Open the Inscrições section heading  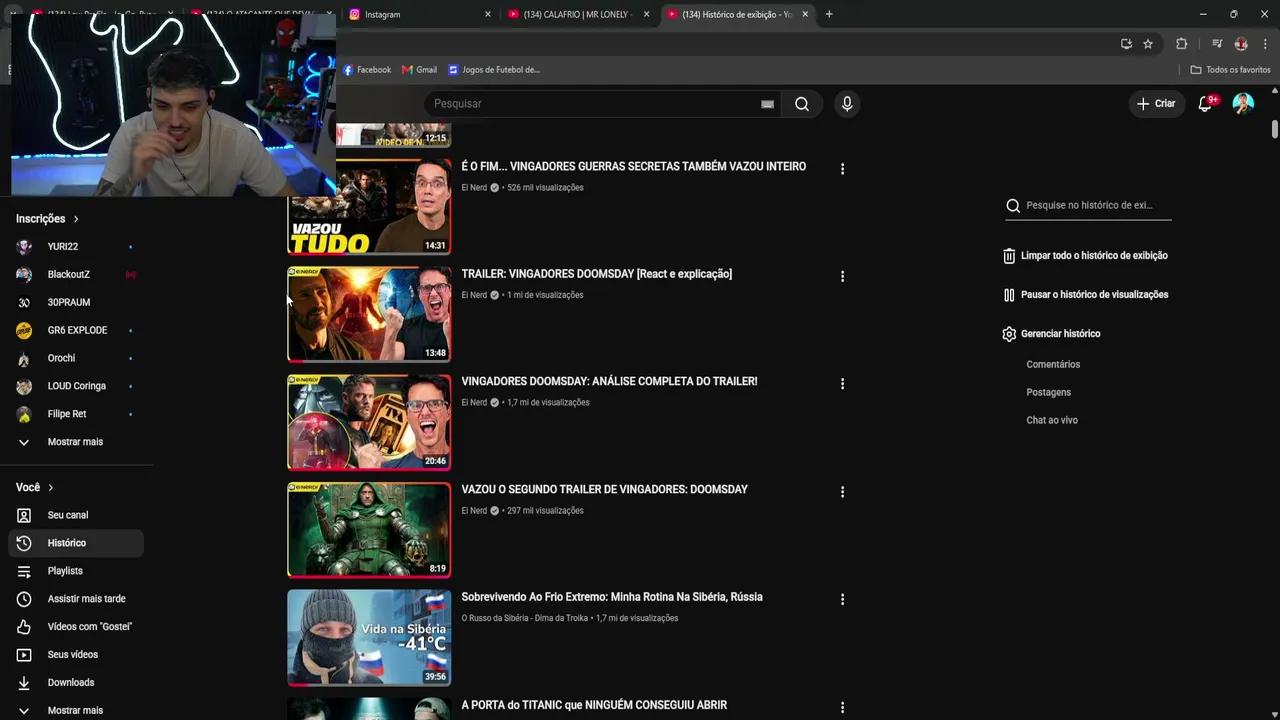click(47, 219)
